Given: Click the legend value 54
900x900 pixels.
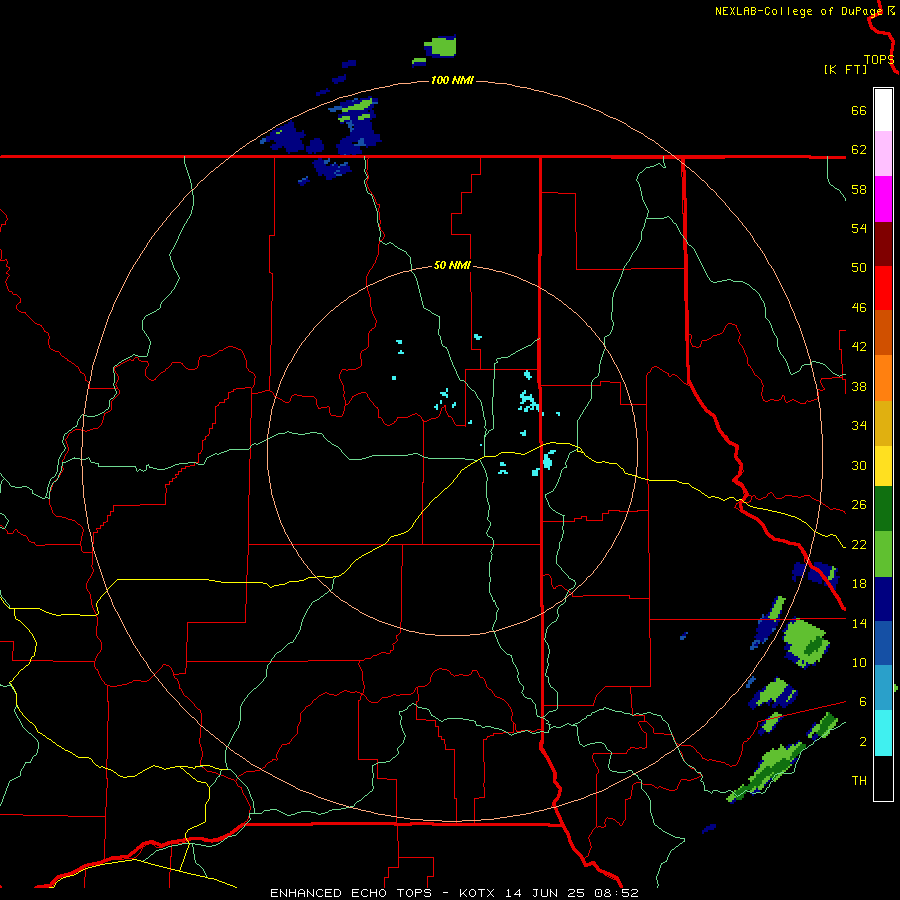Looking at the screenshot, I should point(859,228).
